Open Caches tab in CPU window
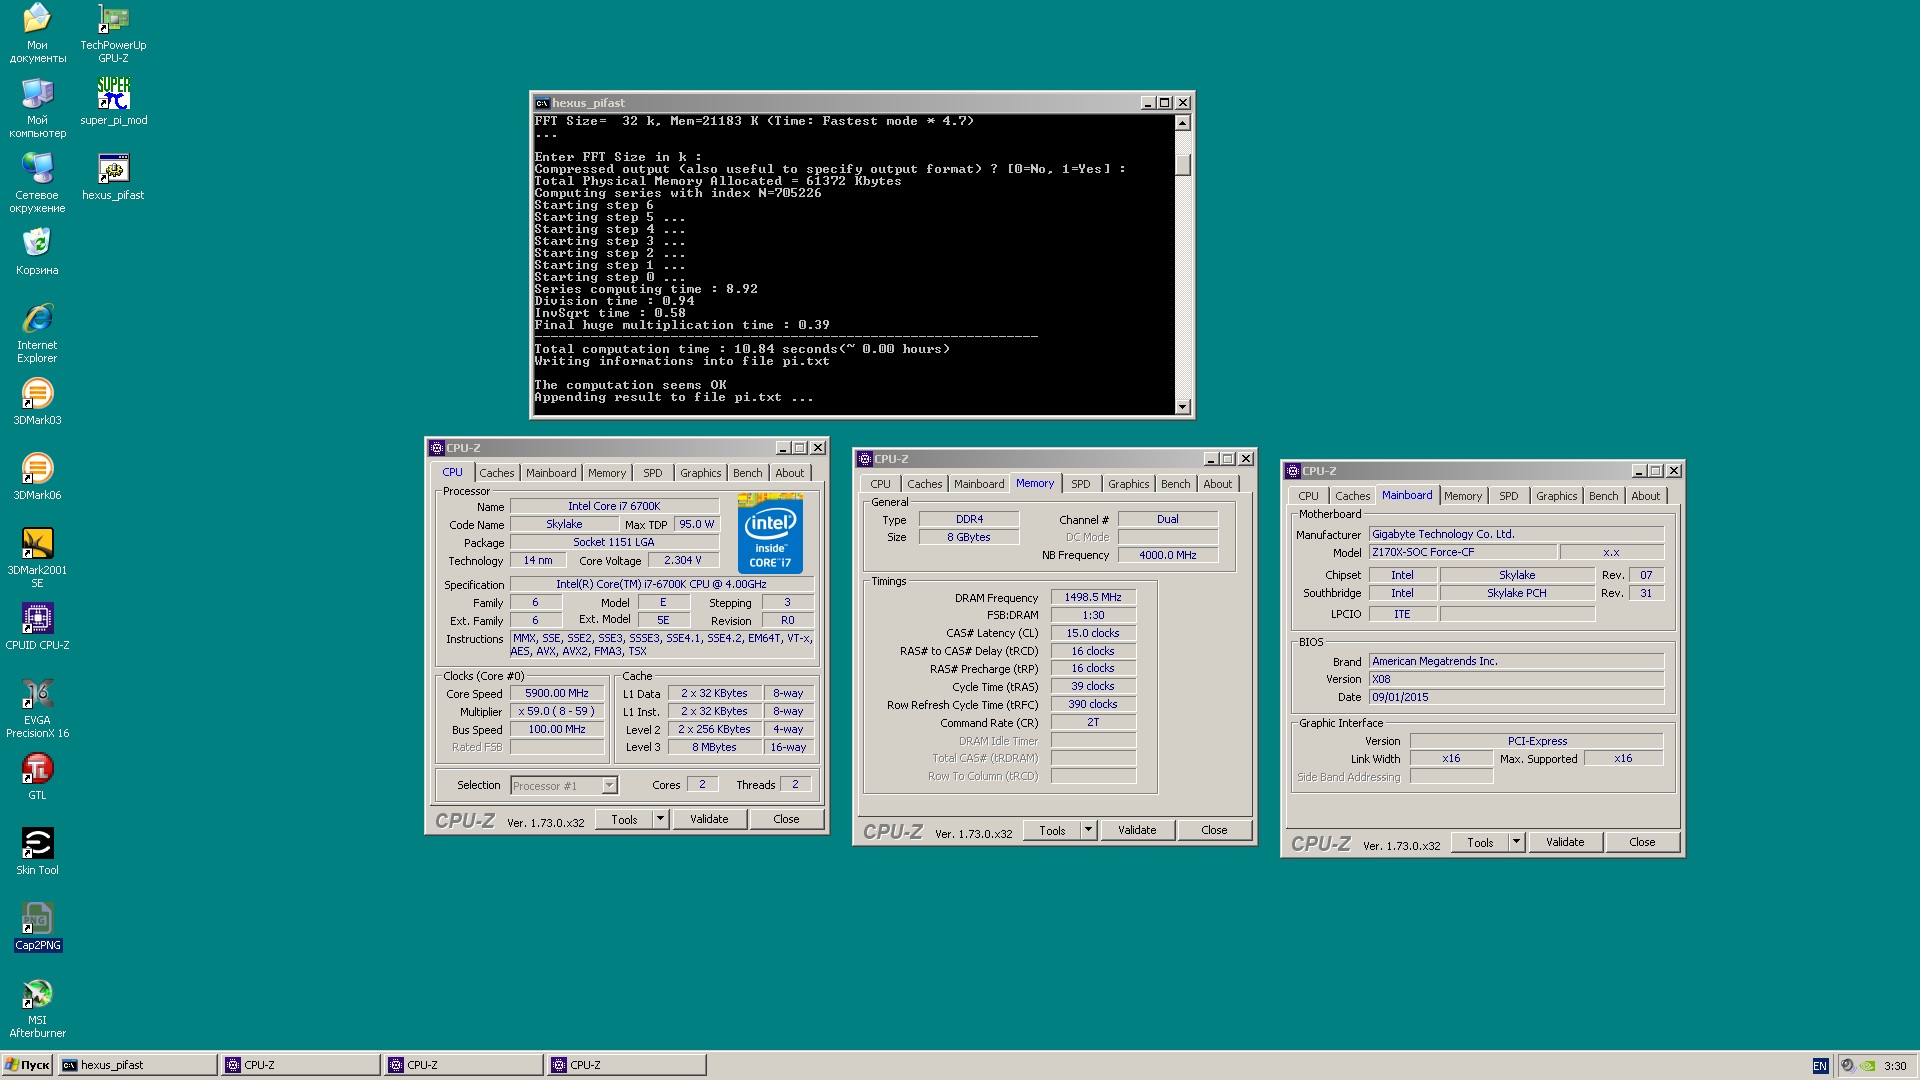The width and height of the screenshot is (1920, 1080). (x=496, y=473)
